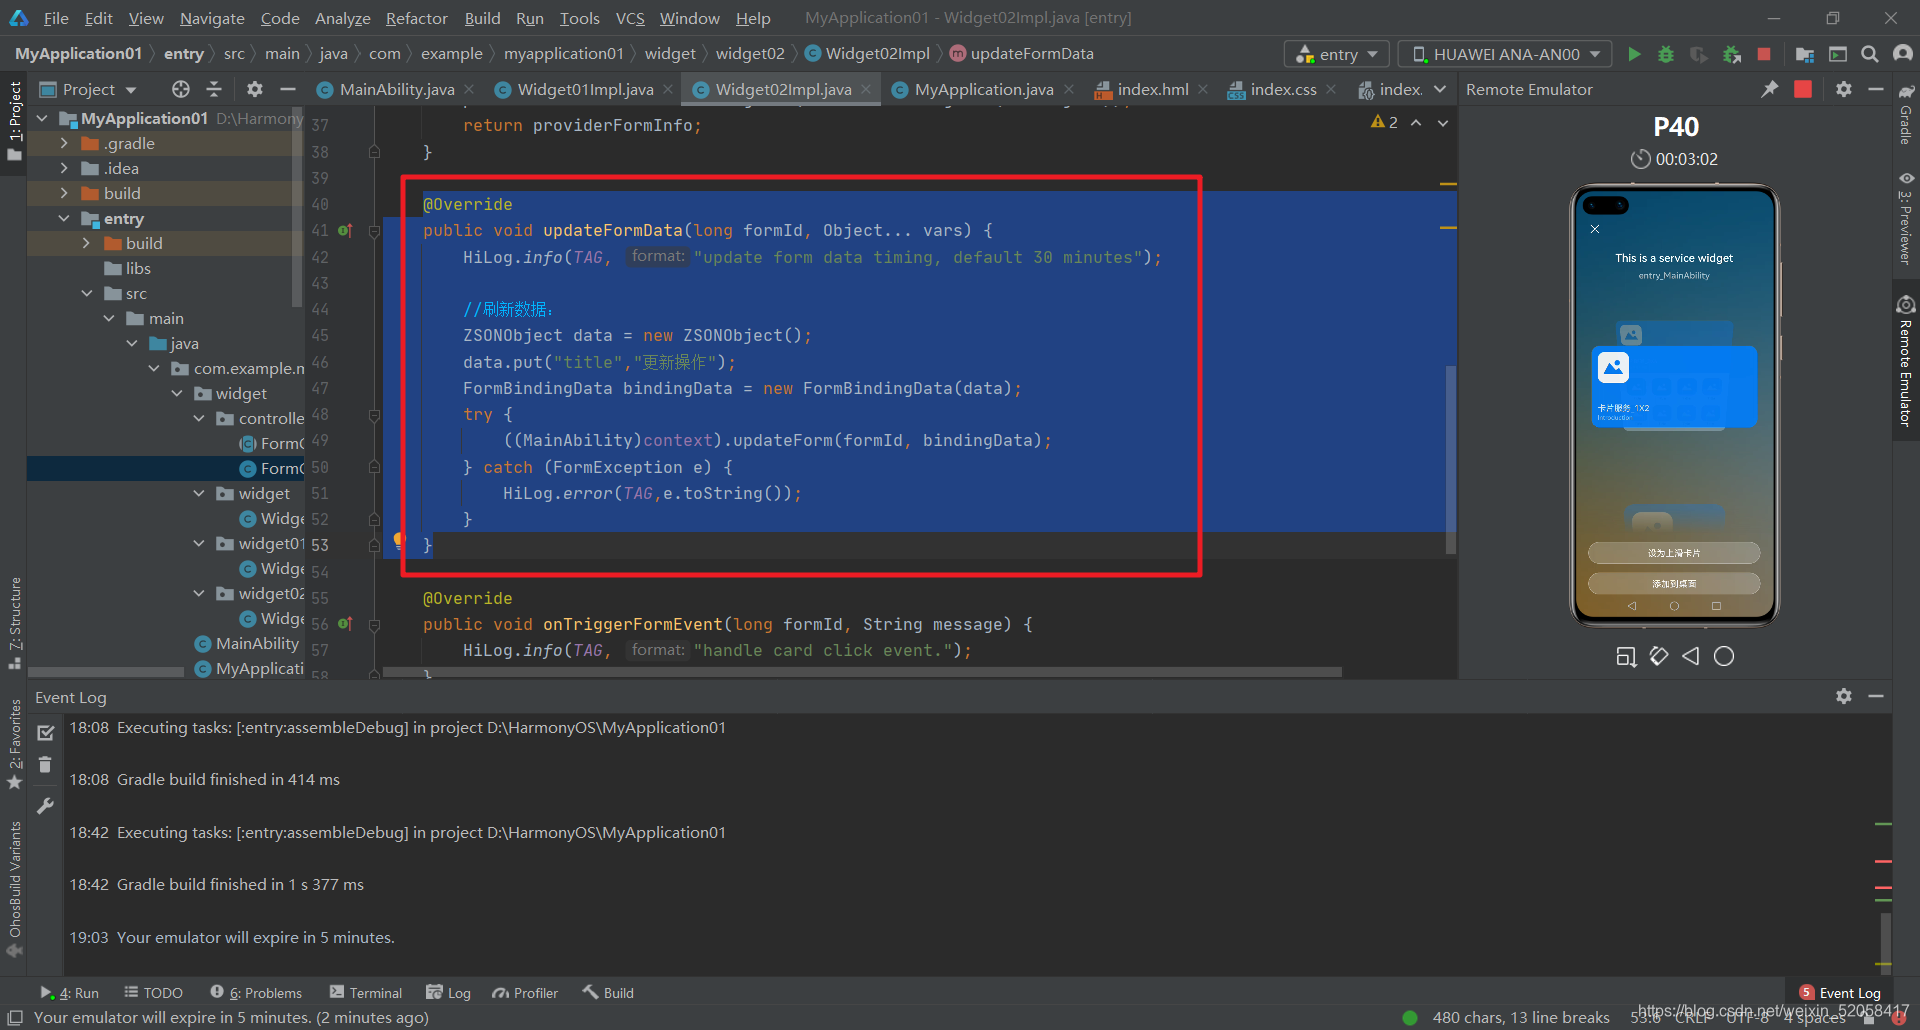
Task: Open the Profiler tool window
Action: (525, 993)
